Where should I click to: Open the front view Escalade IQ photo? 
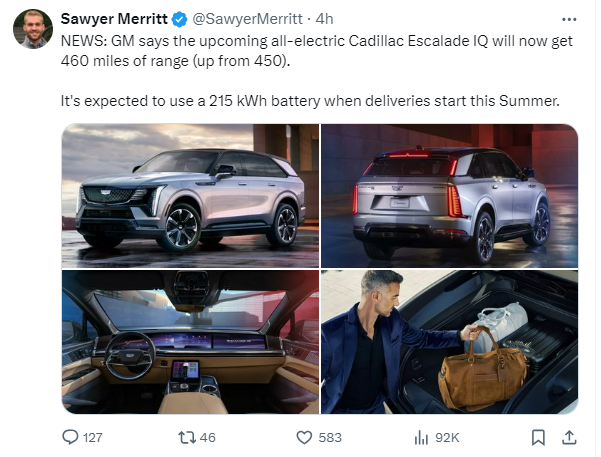[x=190, y=196]
